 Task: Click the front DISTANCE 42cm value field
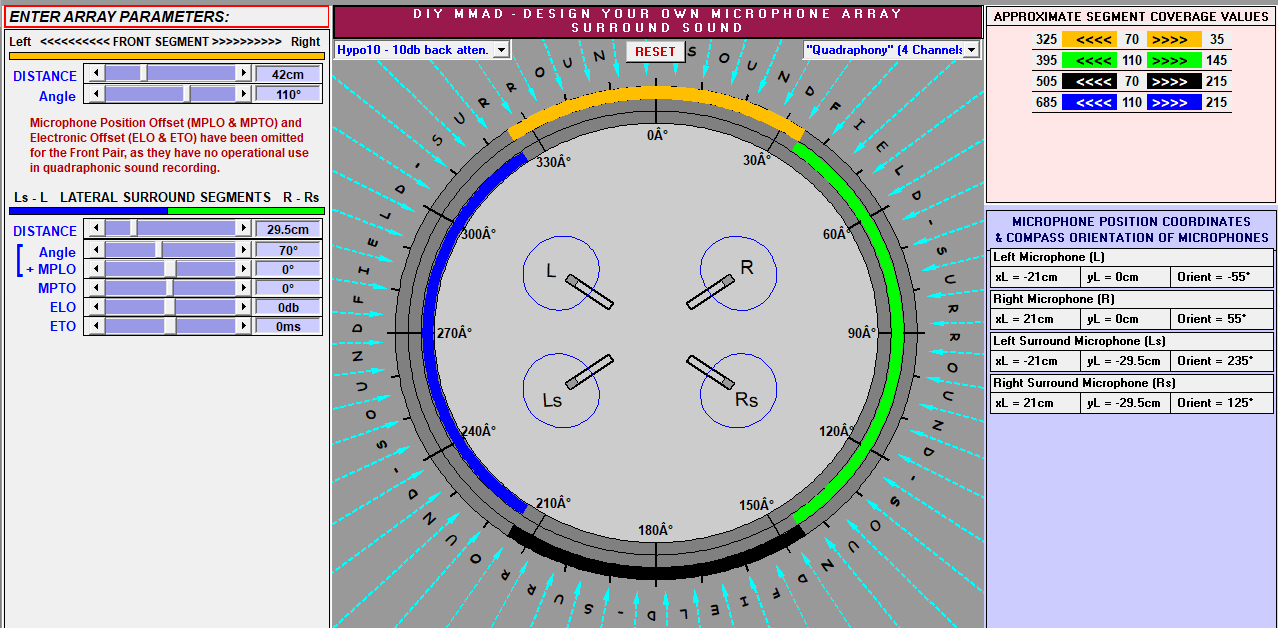pyautogui.click(x=288, y=74)
